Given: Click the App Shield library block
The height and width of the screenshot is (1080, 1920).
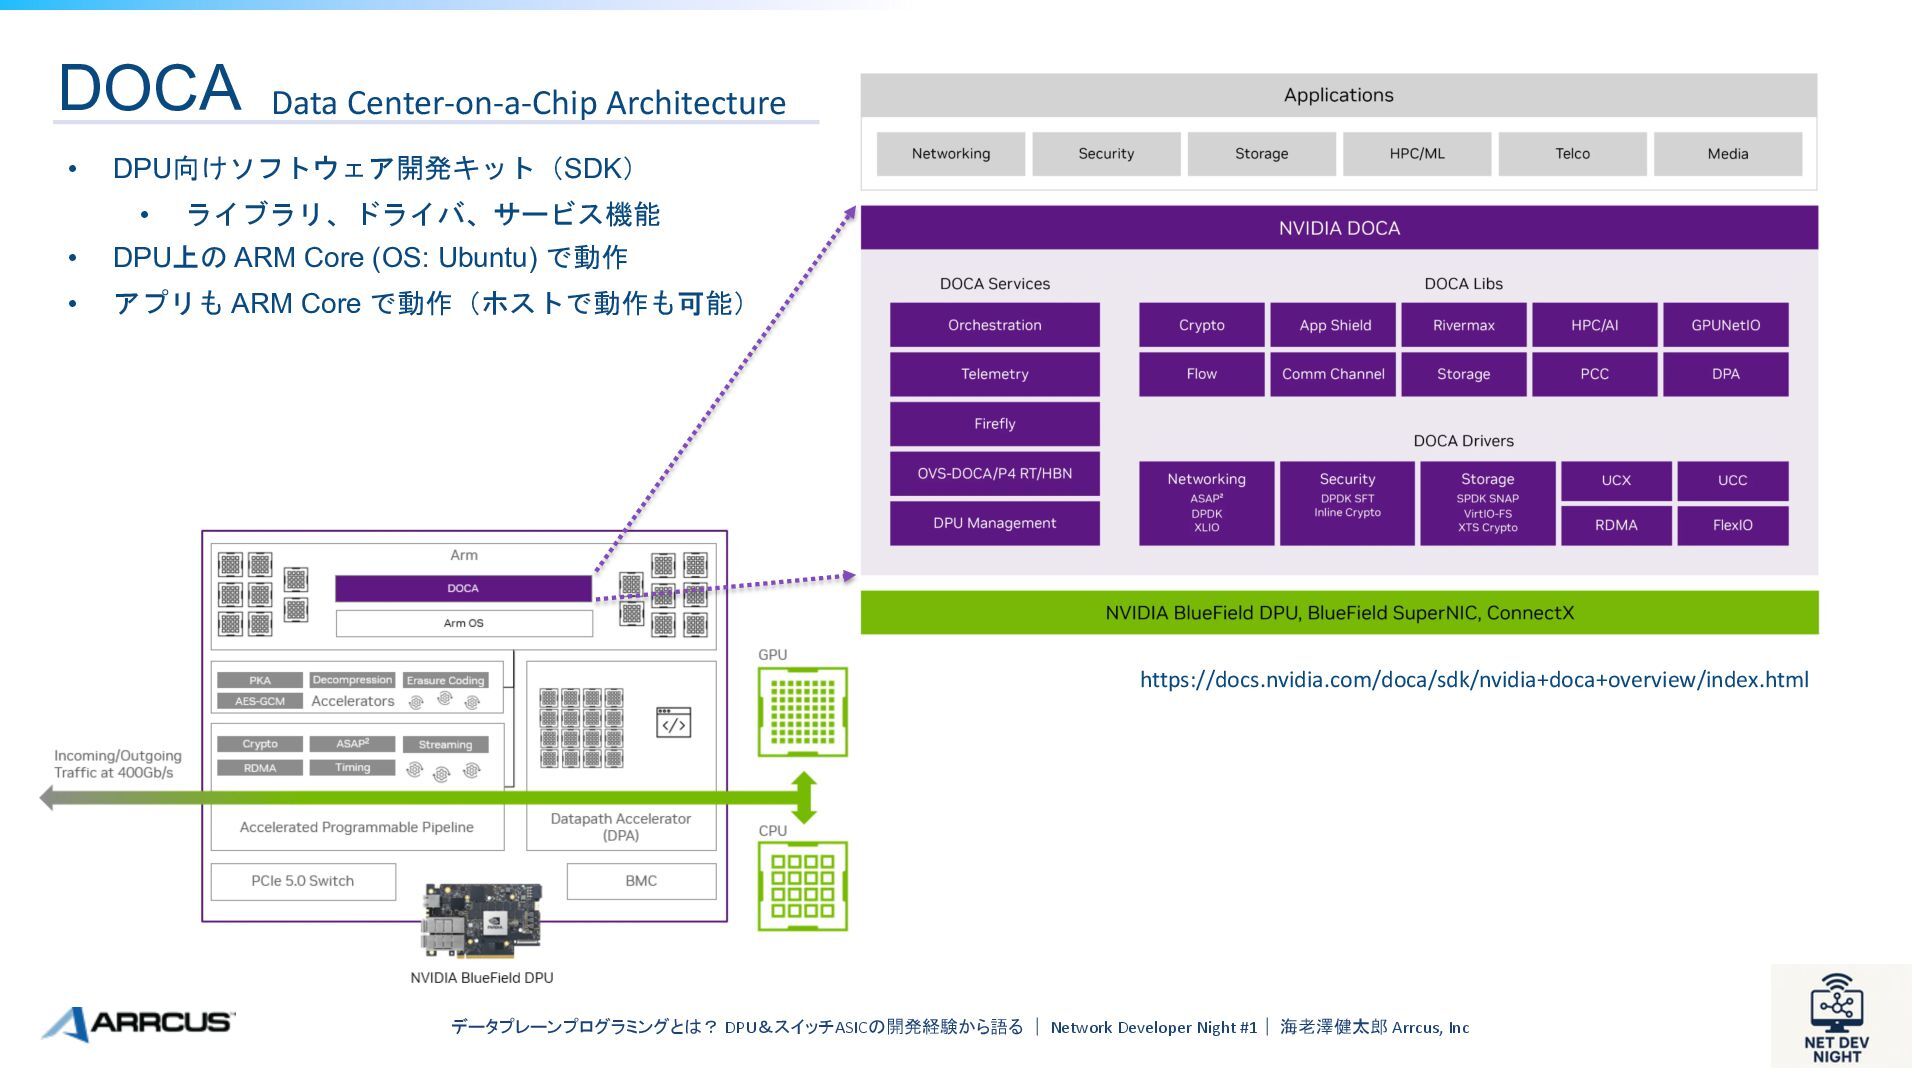Looking at the screenshot, I should [x=1334, y=325].
